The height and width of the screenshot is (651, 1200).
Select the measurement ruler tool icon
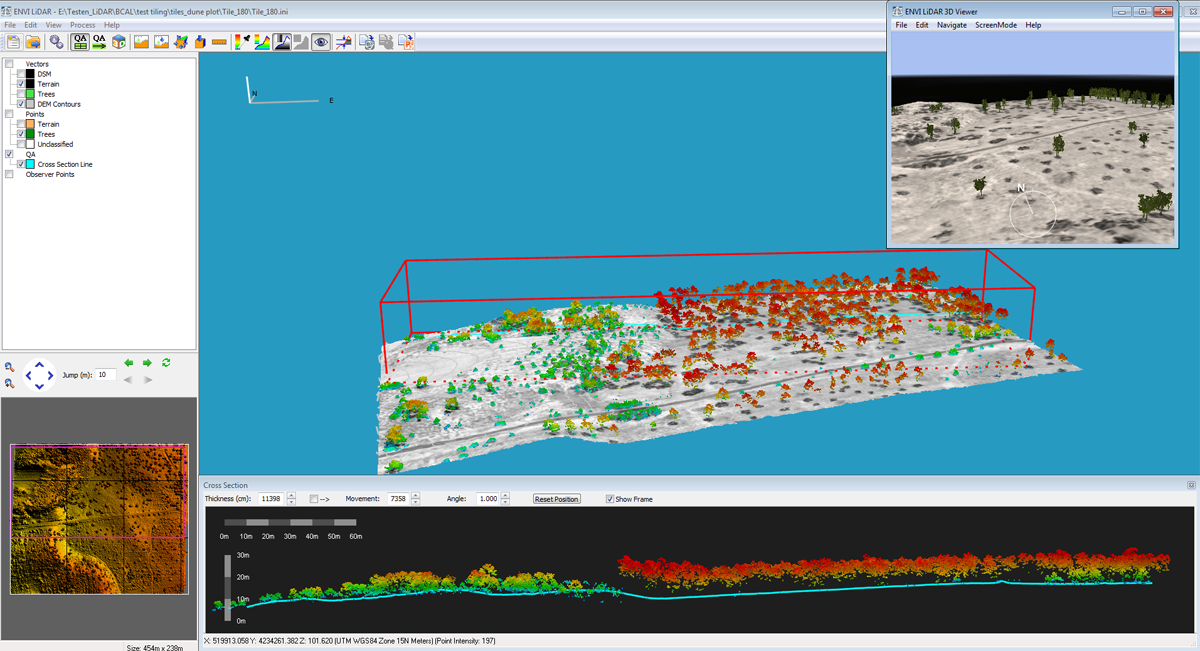coord(219,42)
